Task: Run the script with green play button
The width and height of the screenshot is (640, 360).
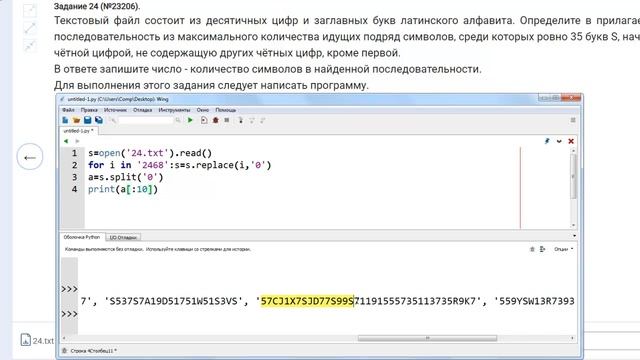Action: (190, 120)
